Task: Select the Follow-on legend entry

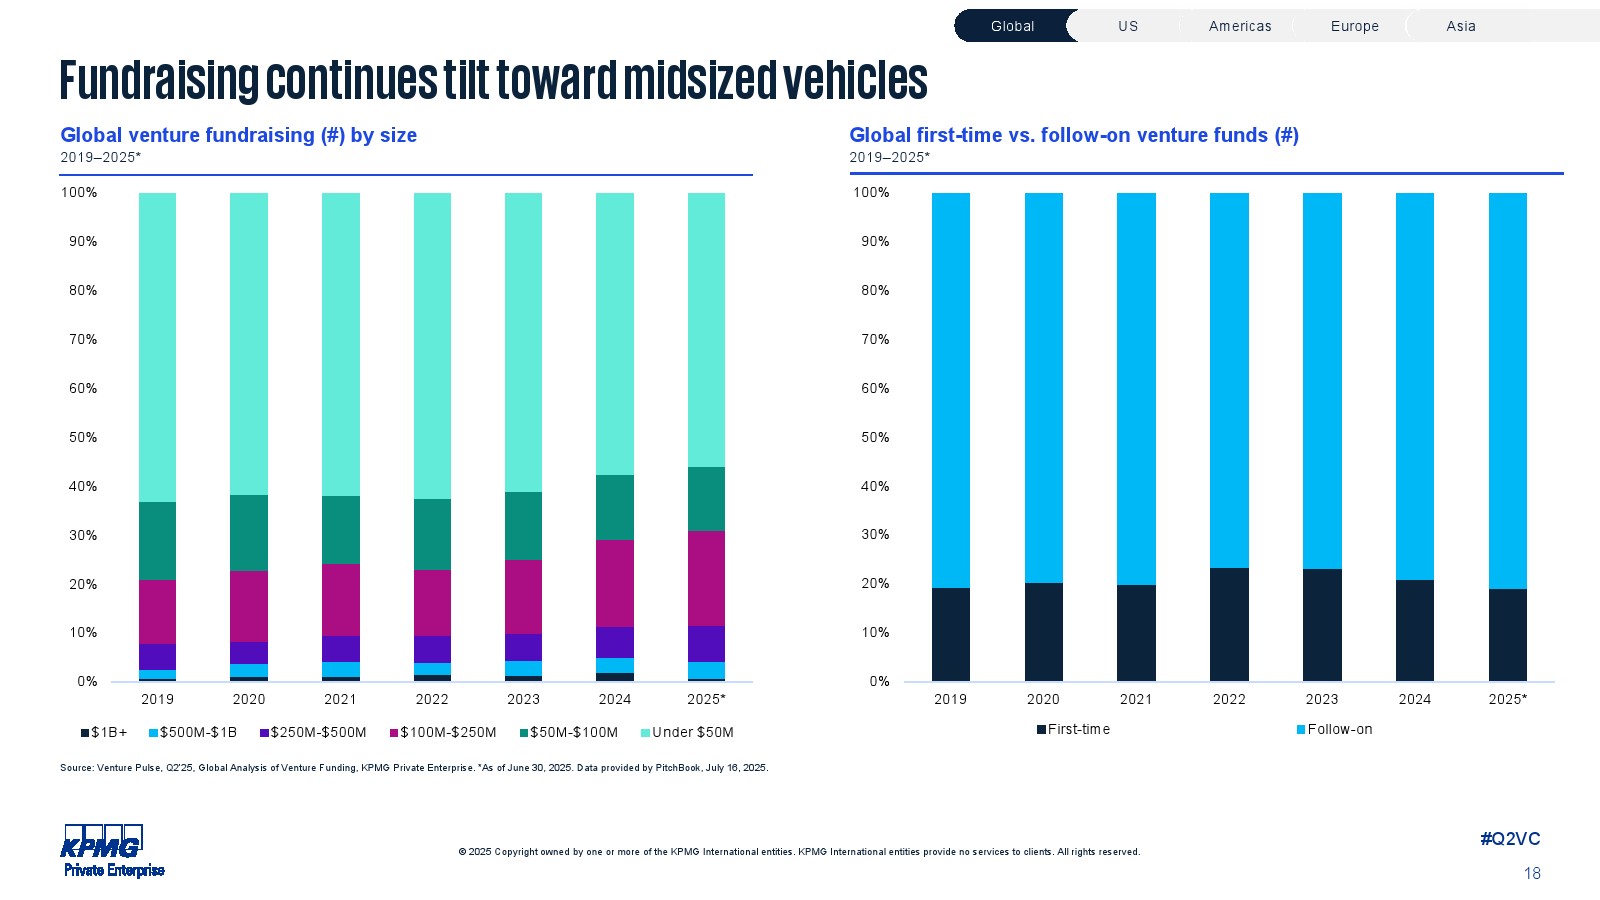Action: tap(1334, 730)
